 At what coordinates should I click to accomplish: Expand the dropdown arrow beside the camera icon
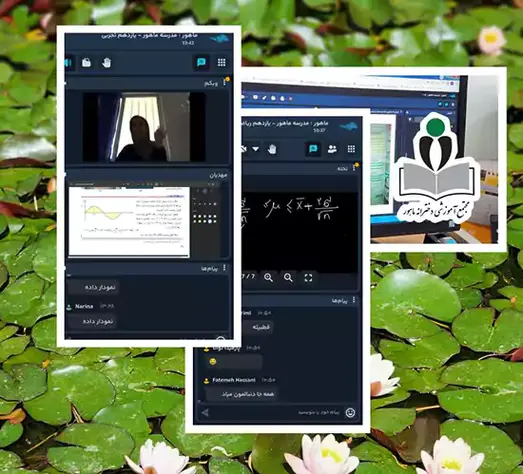pyautogui.click(x=256, y=149)
